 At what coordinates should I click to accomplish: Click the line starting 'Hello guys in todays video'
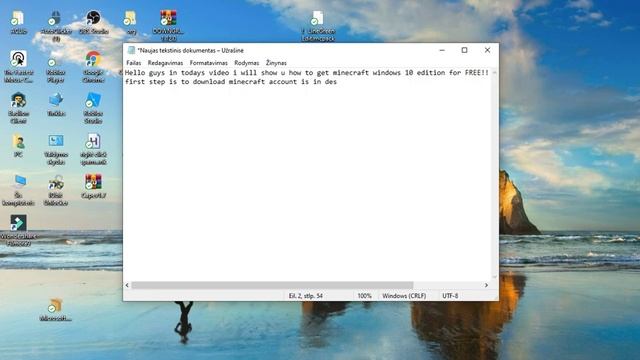307,73
